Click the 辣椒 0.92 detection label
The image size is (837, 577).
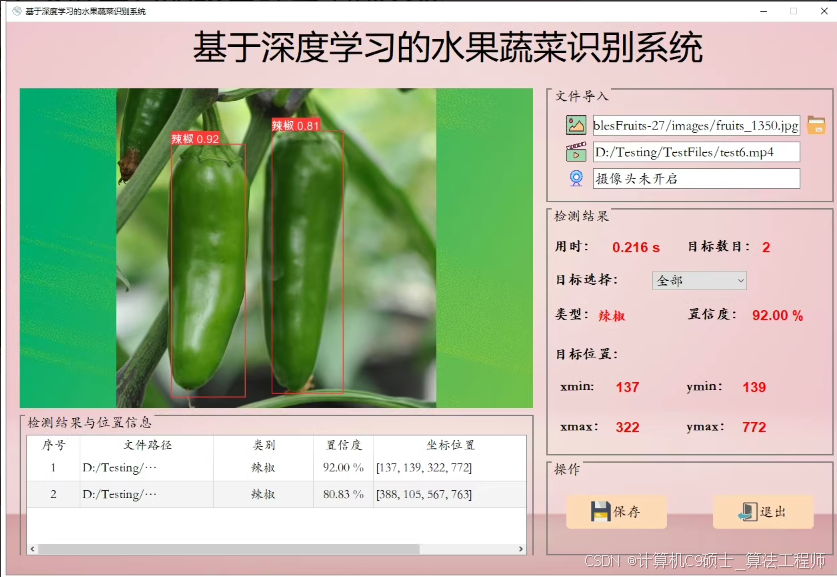(197, 139)
